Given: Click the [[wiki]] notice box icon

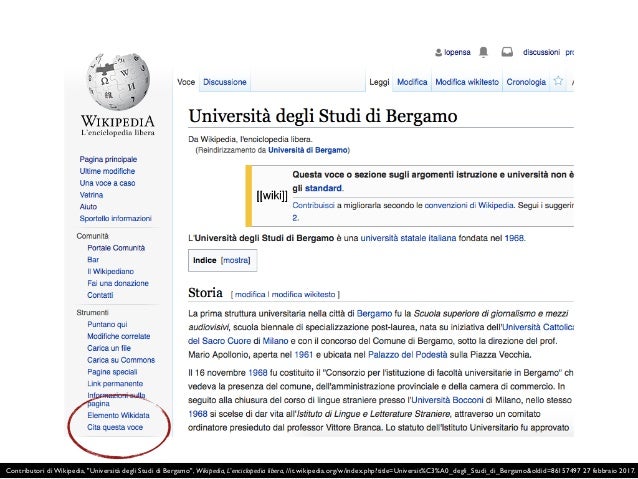Looking at the screenshot, I should pos(272,196).
